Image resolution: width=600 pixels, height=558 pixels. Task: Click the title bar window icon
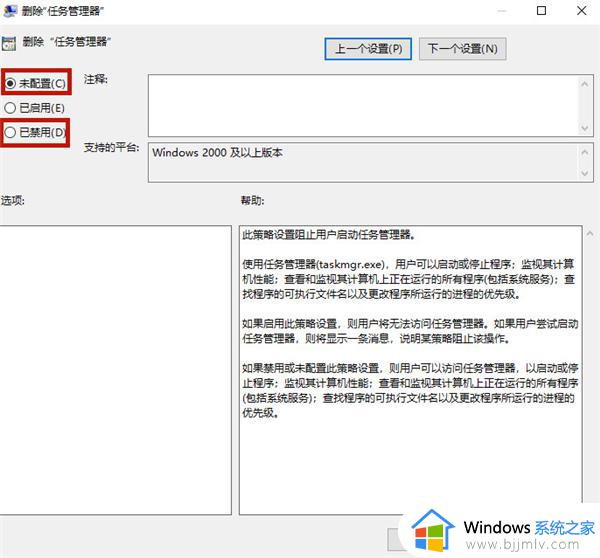[10, 11]
